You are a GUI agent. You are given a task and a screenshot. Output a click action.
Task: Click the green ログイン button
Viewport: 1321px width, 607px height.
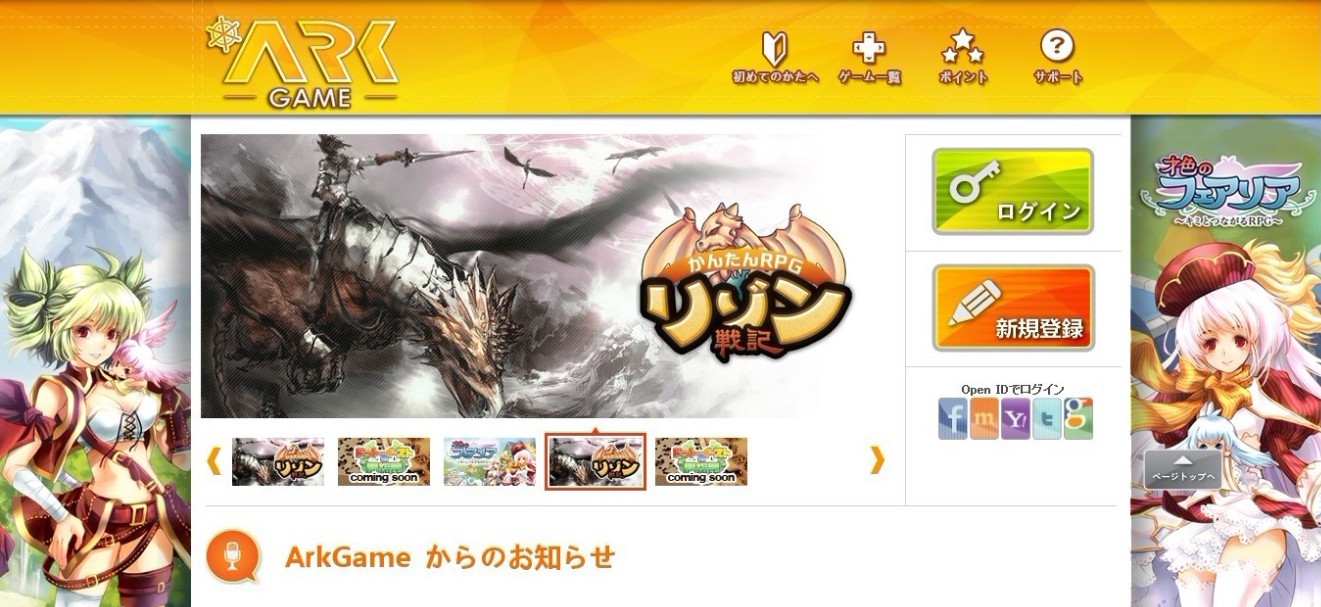1013,191
